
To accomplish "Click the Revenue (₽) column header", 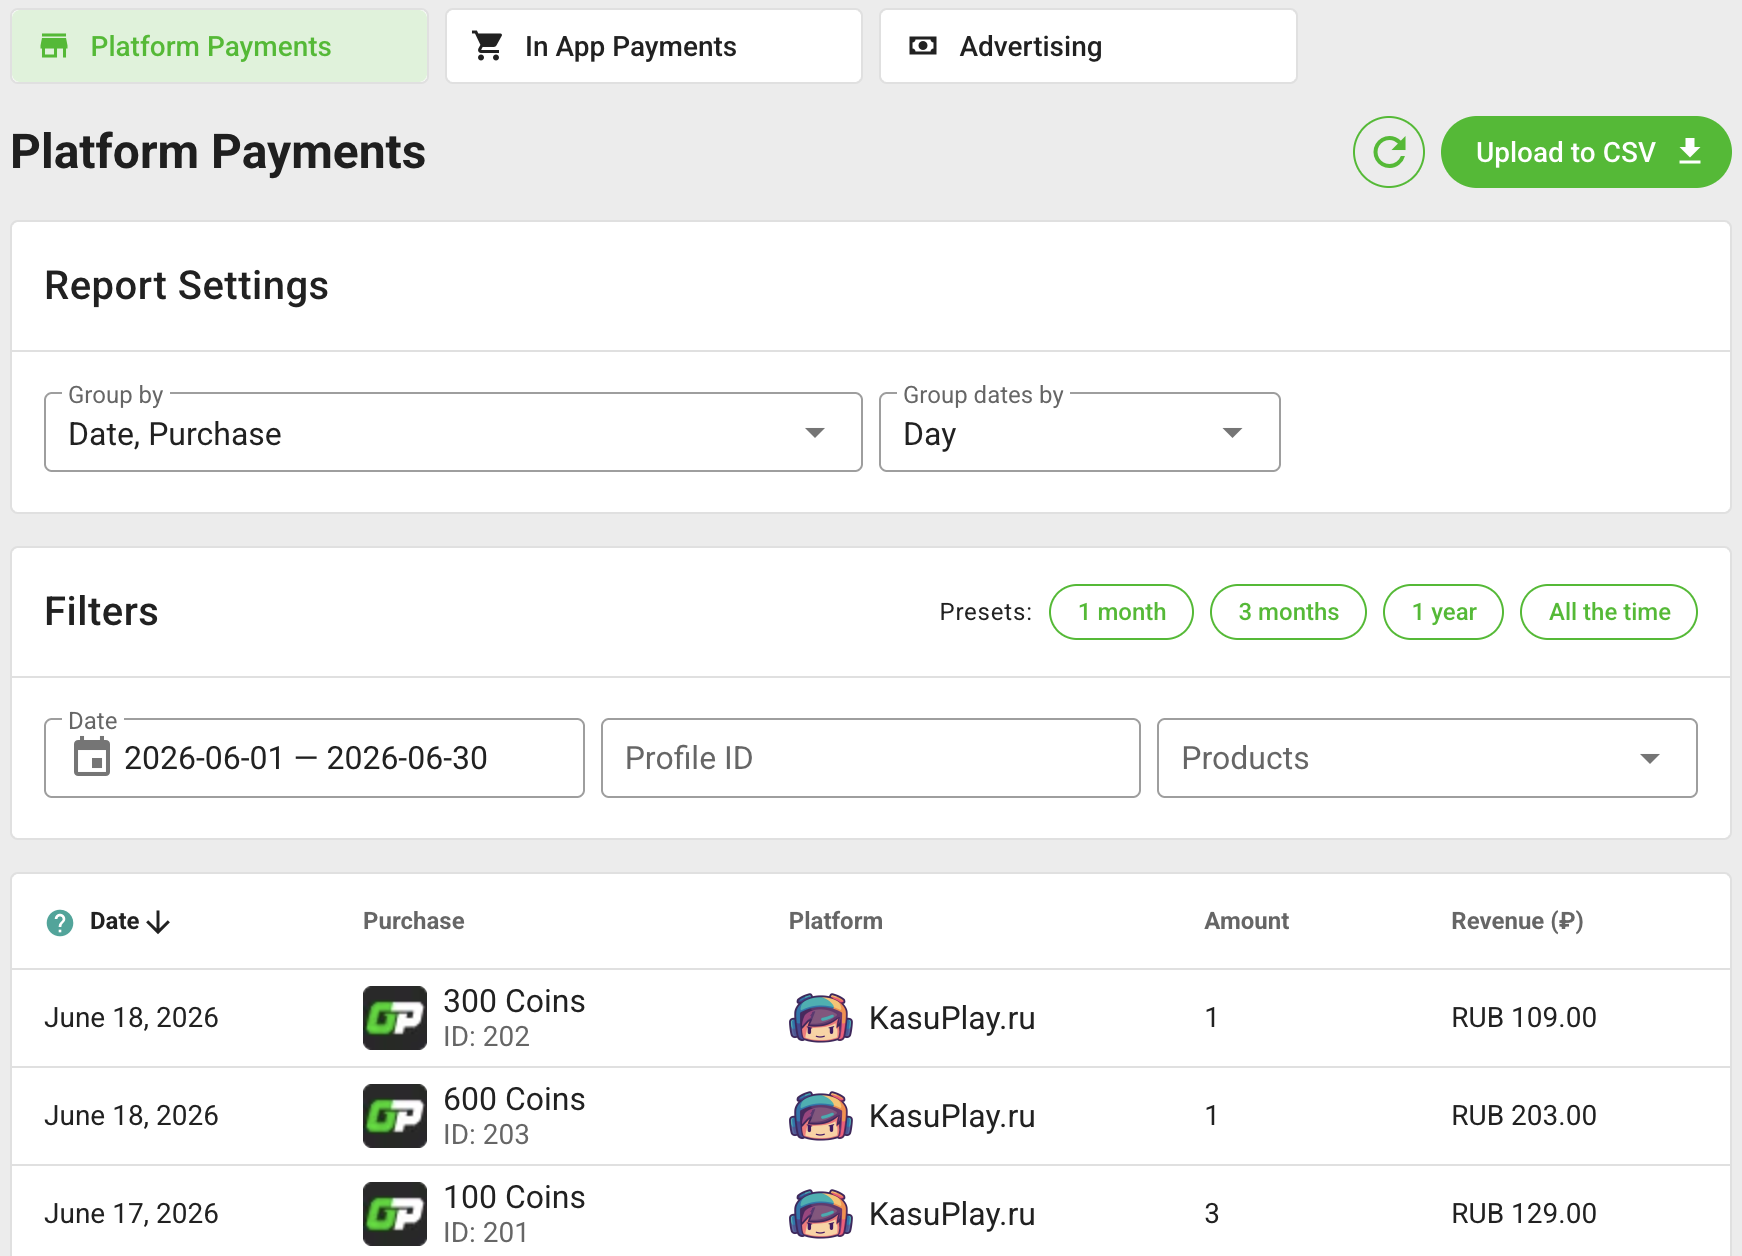I will pyautogui.click(x=1517, y=921).
